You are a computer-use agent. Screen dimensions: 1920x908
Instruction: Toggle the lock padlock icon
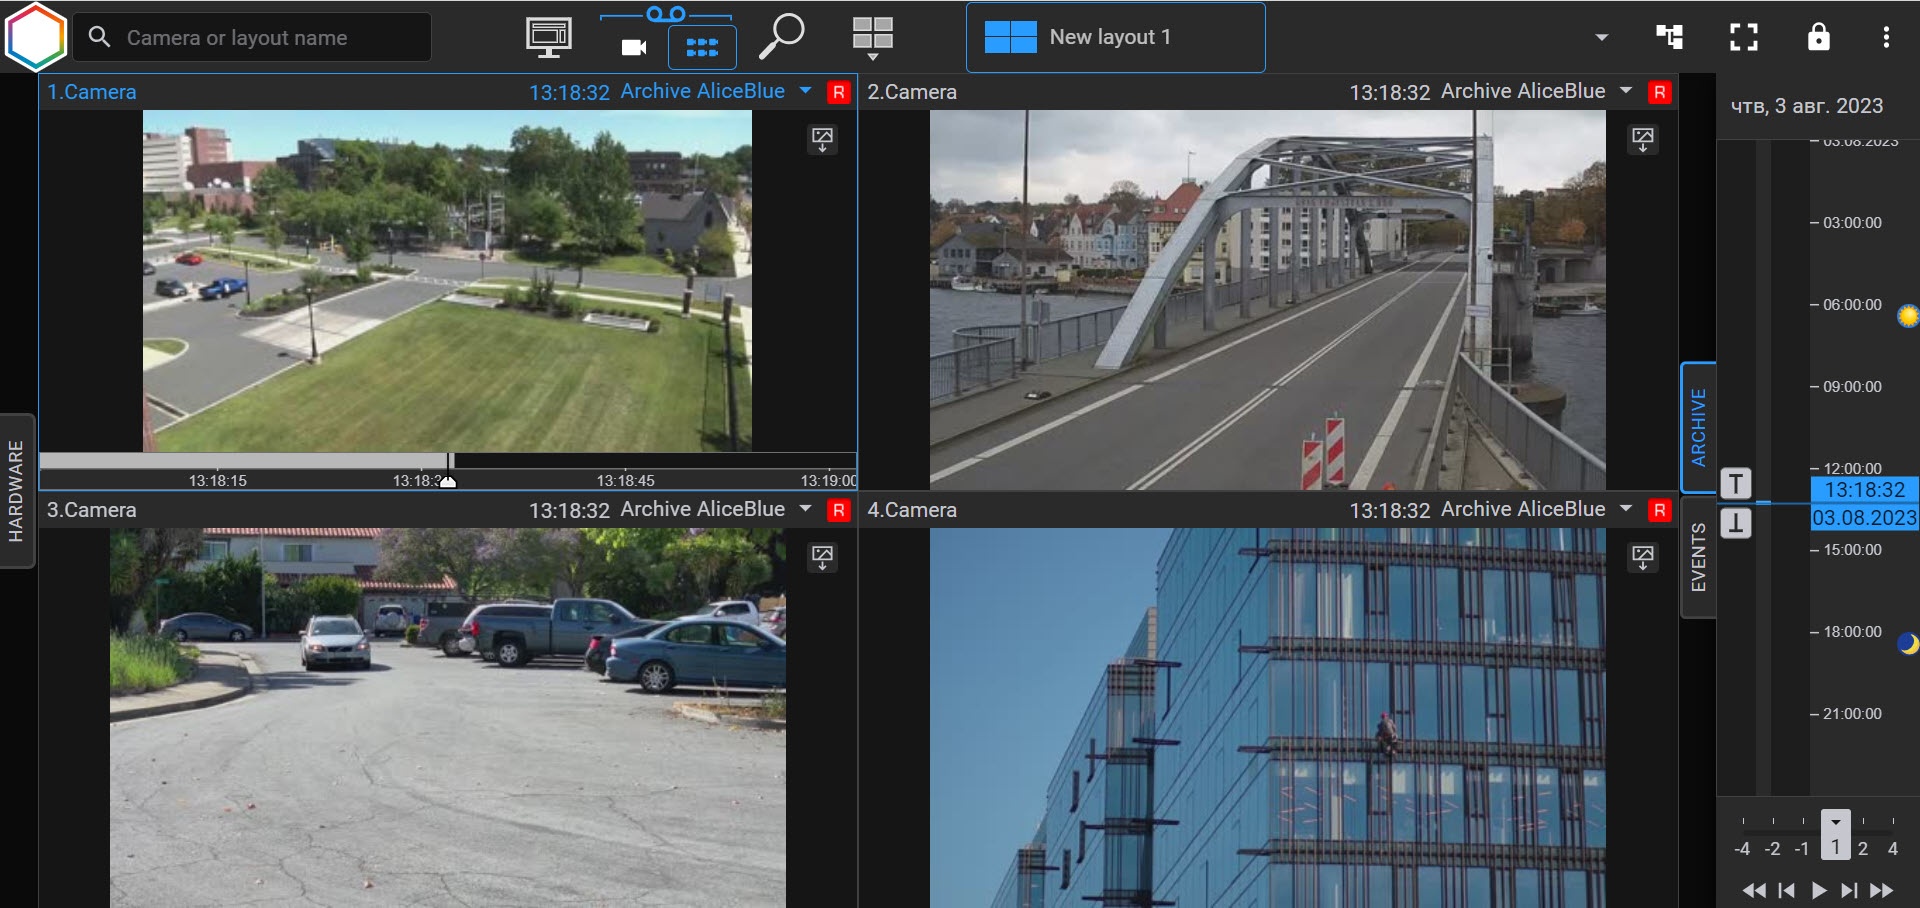(x=1818, y=37)
